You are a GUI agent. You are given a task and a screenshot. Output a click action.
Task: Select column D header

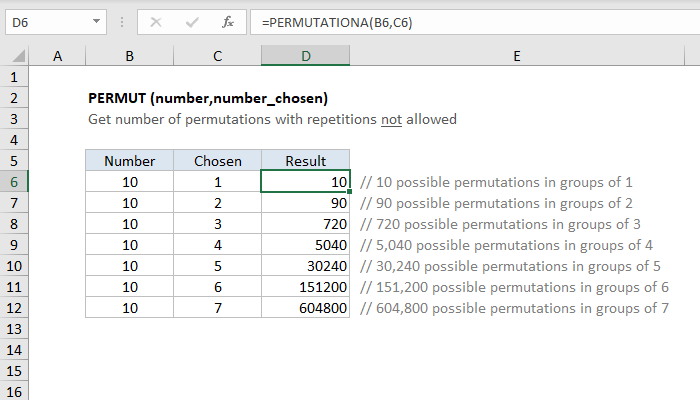(305, 56)
